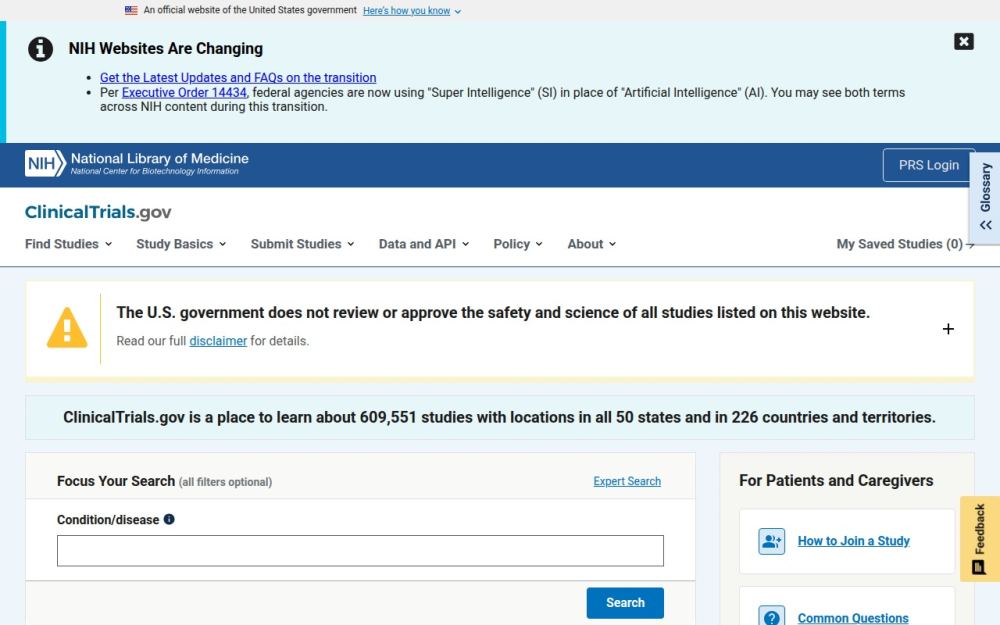Image resolution: width=1000 pixels, height=625 pixels.
Task: Click in the Condition/disease input field
Action: pos(360,551)
